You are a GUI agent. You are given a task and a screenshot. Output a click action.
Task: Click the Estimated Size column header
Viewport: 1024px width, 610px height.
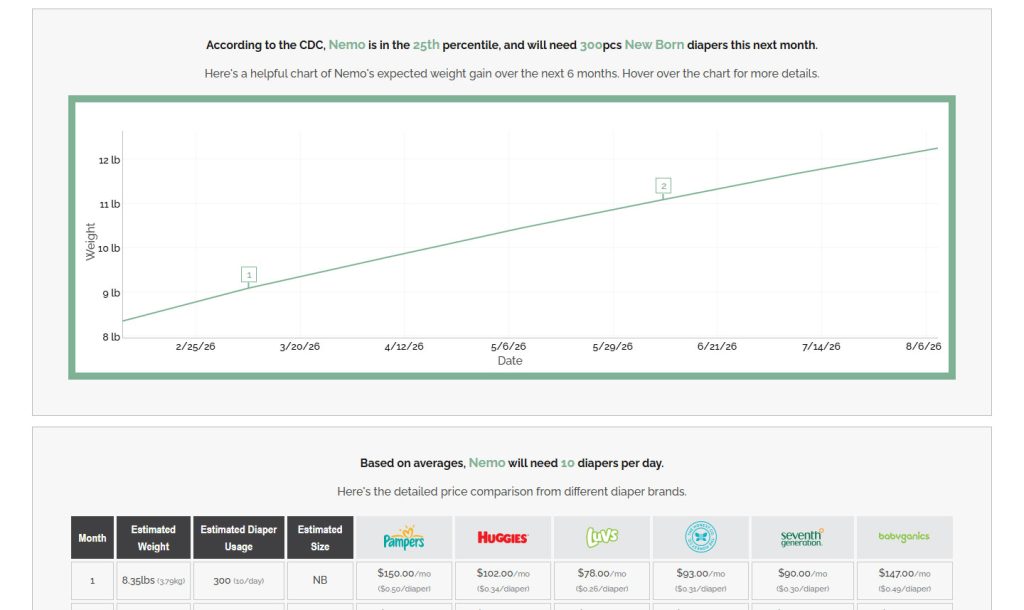click(320, 538)
